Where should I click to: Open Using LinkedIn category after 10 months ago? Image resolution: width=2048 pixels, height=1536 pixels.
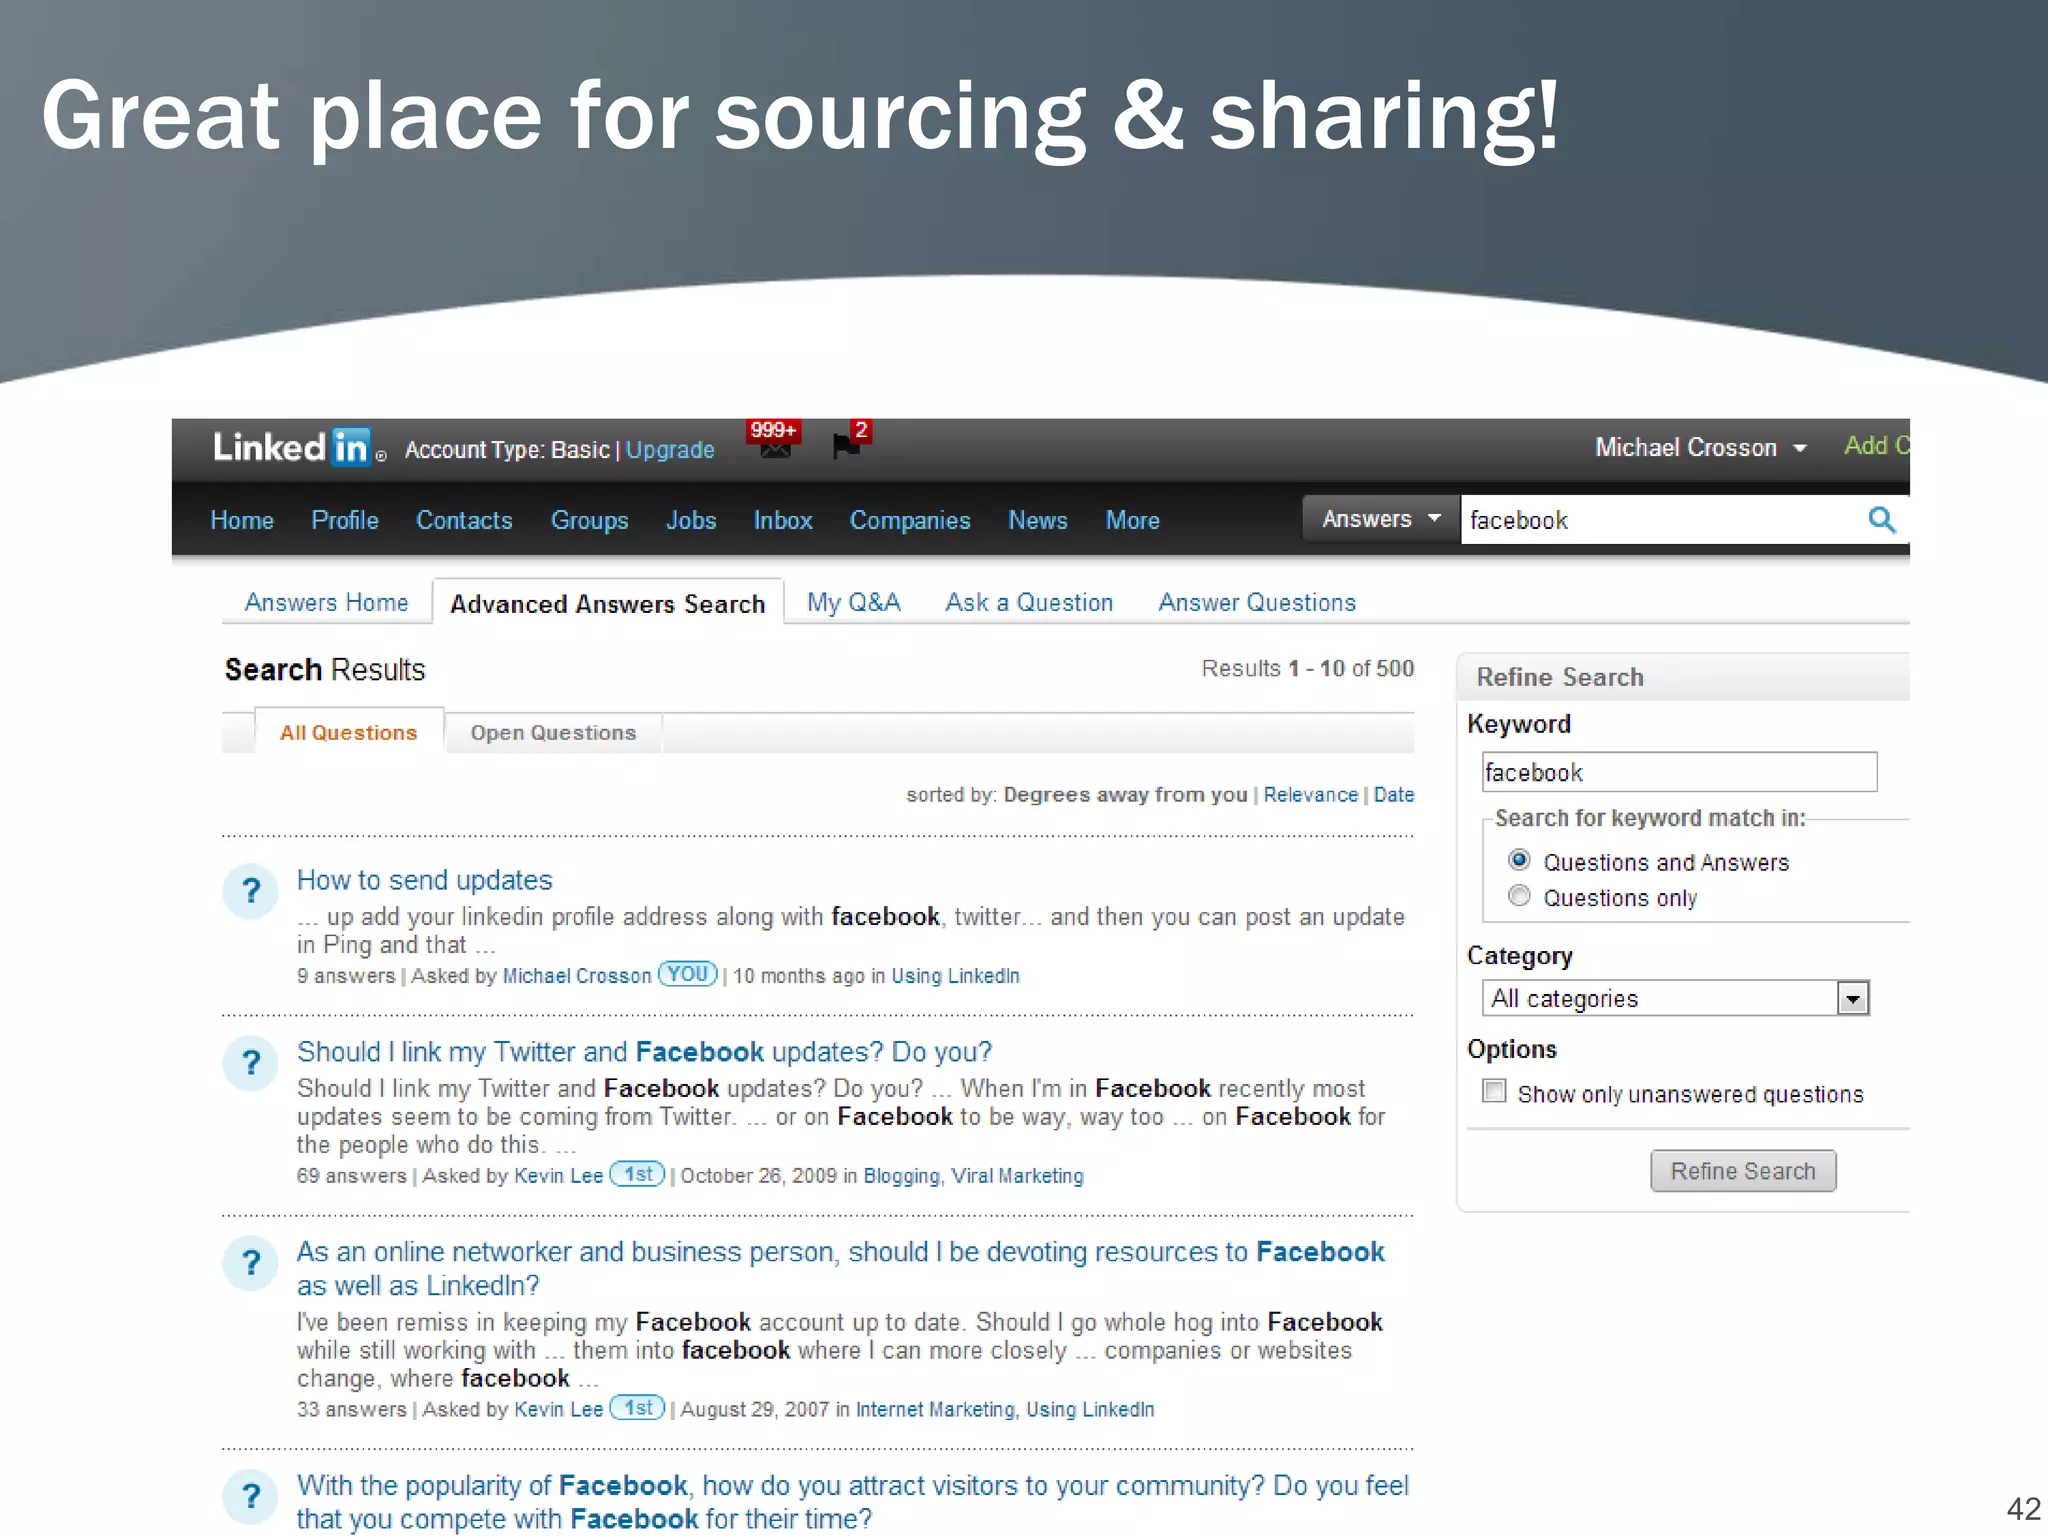(955, 975)
